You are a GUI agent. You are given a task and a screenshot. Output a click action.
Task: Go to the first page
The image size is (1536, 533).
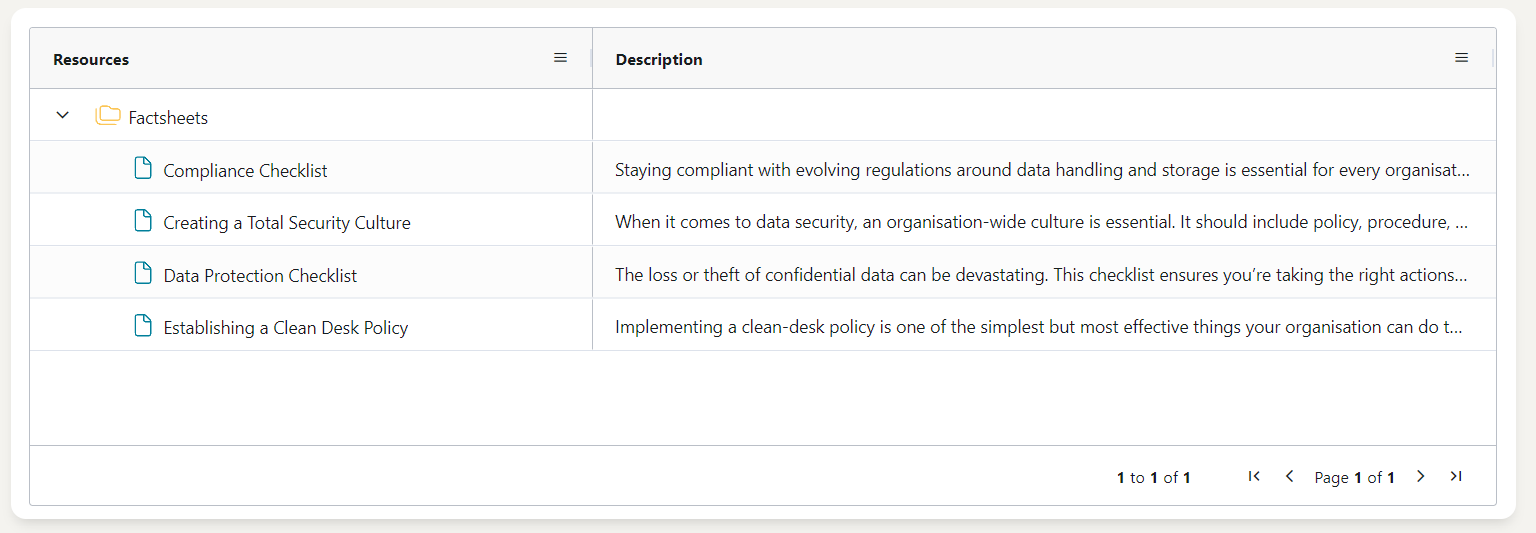1254,477
